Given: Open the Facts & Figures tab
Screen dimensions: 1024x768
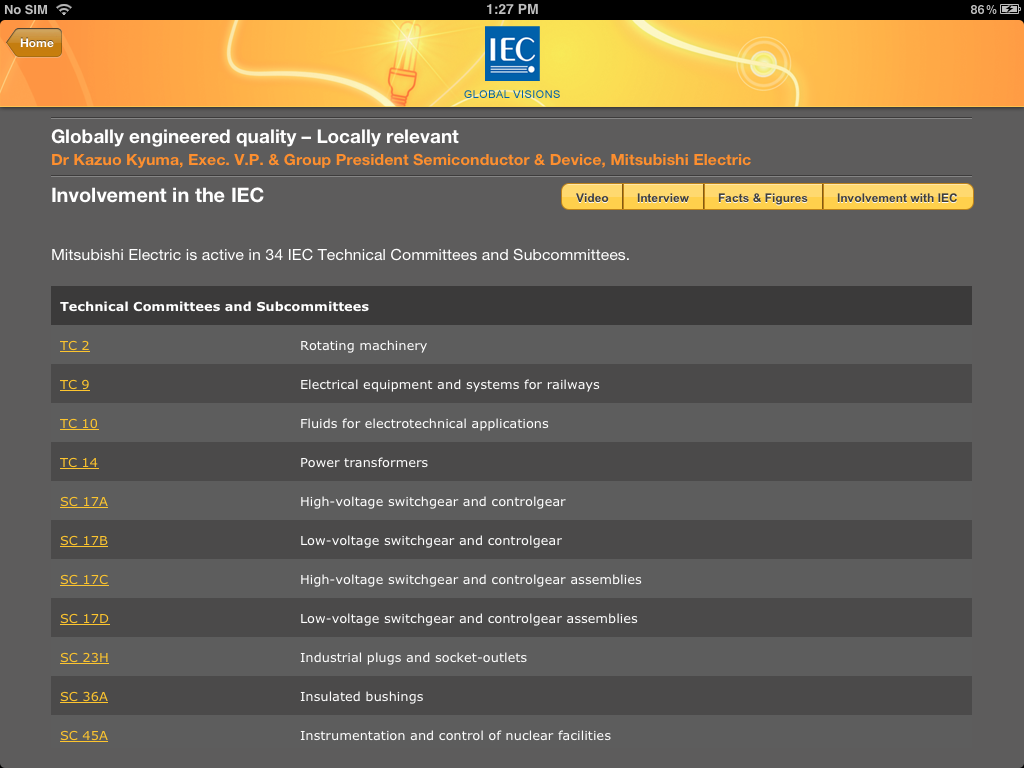Looking at the screenshot, I should [x=763, y=197].
